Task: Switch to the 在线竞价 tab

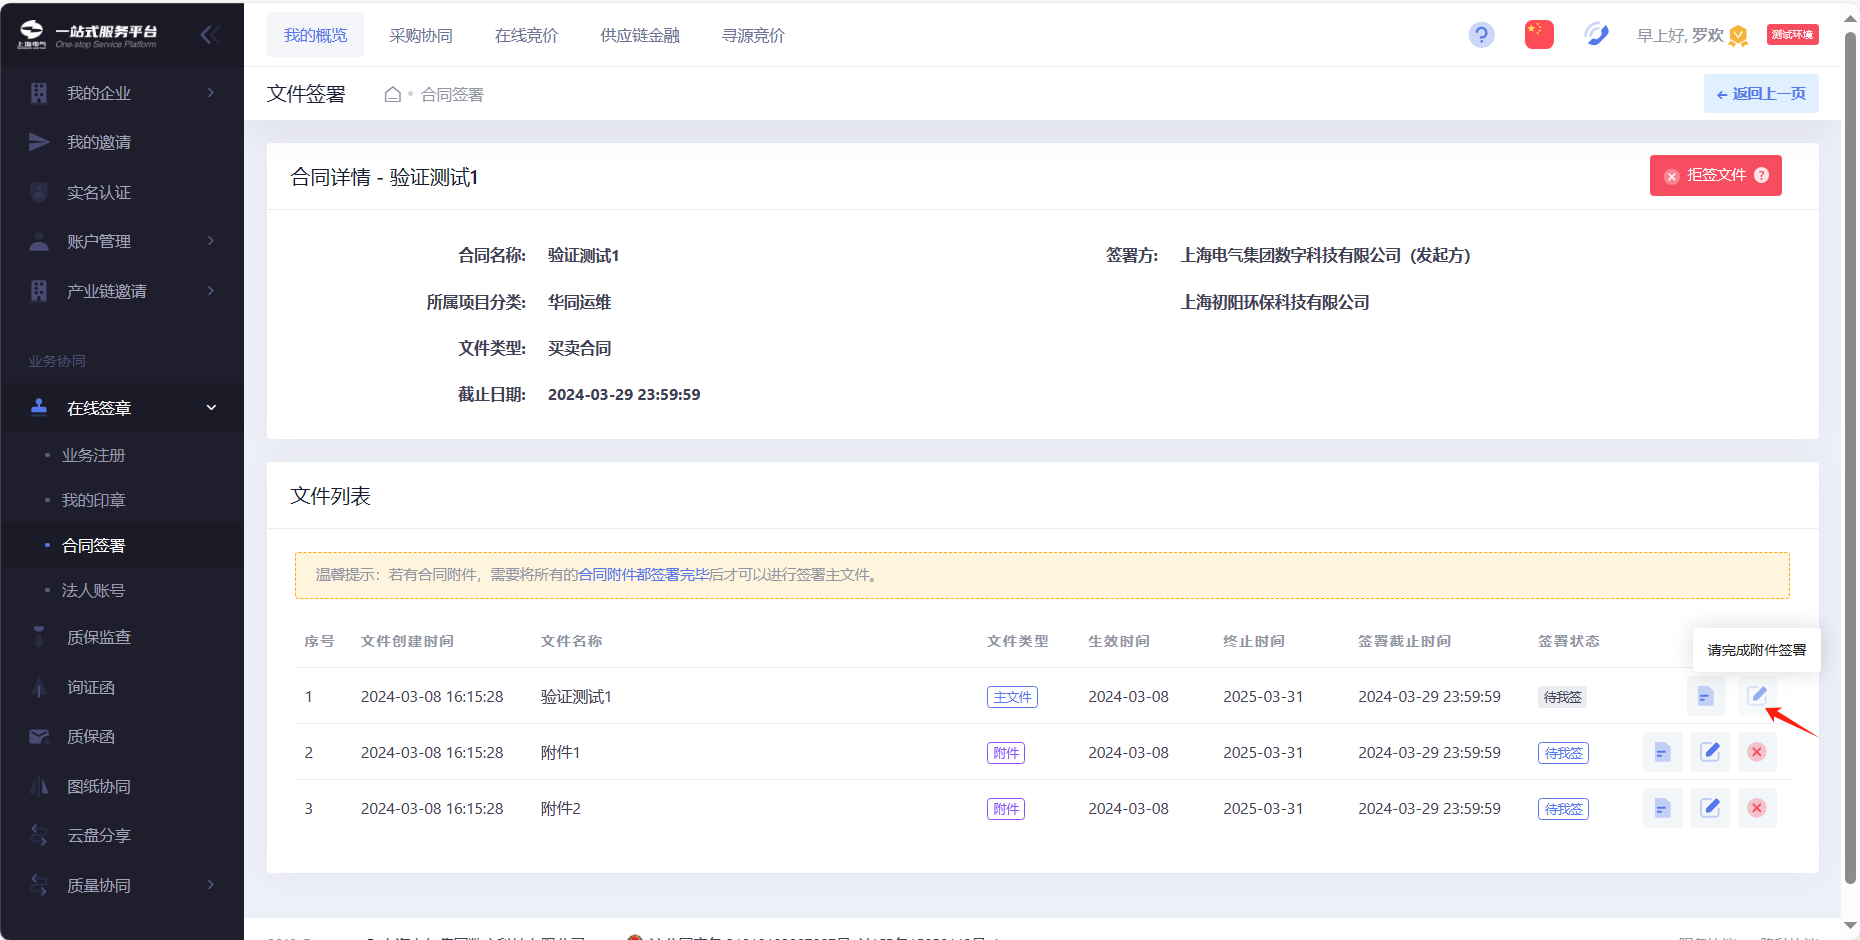Action: coord(527,35)
